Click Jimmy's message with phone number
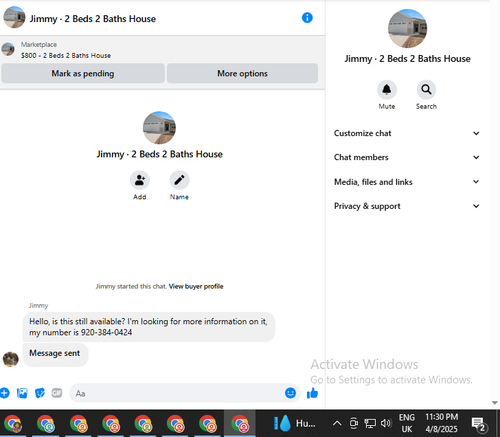 [149, 327]
